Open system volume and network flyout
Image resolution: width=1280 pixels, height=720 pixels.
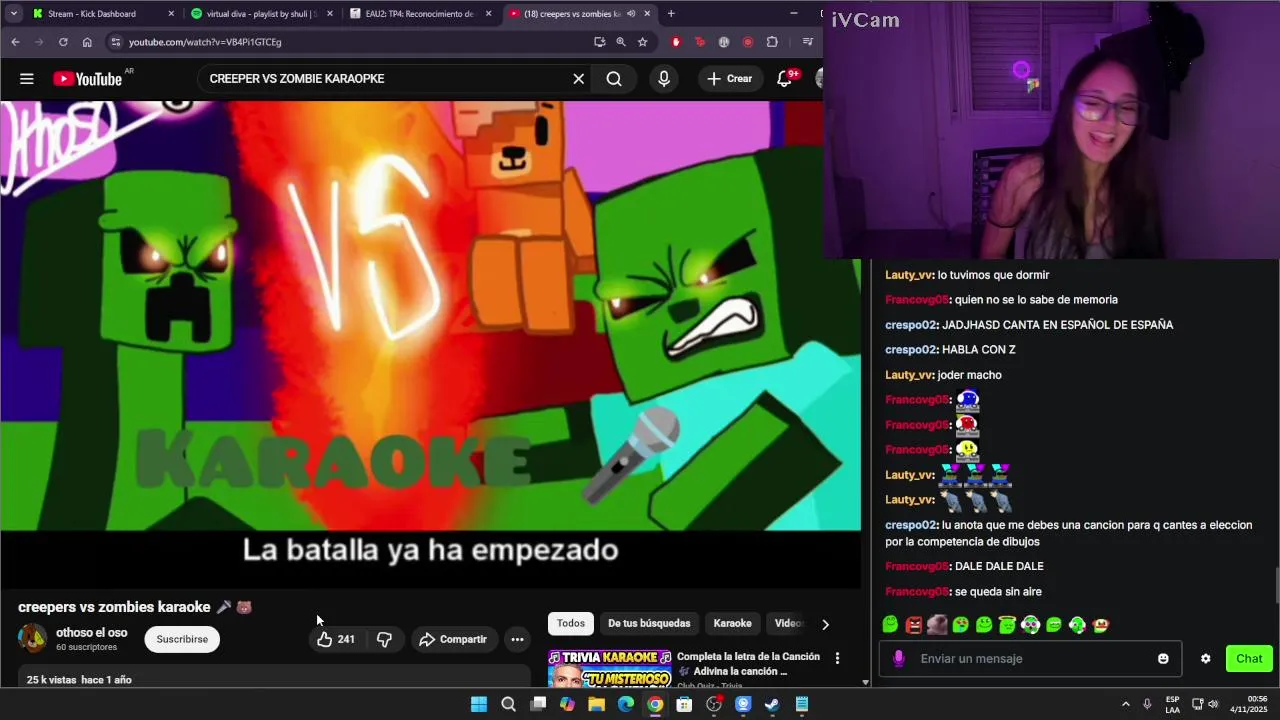[x=1205, y=704]
